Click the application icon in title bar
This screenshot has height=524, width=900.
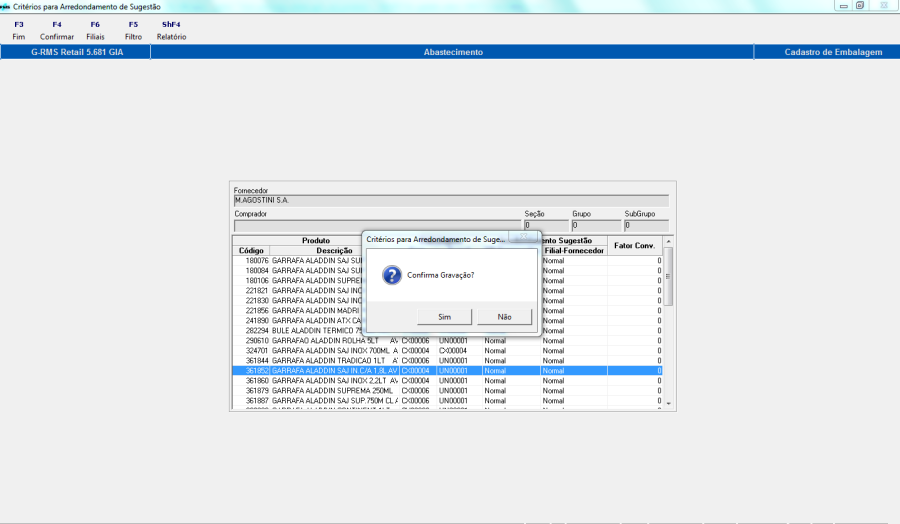pyautogui.click(x=5, y=7)
